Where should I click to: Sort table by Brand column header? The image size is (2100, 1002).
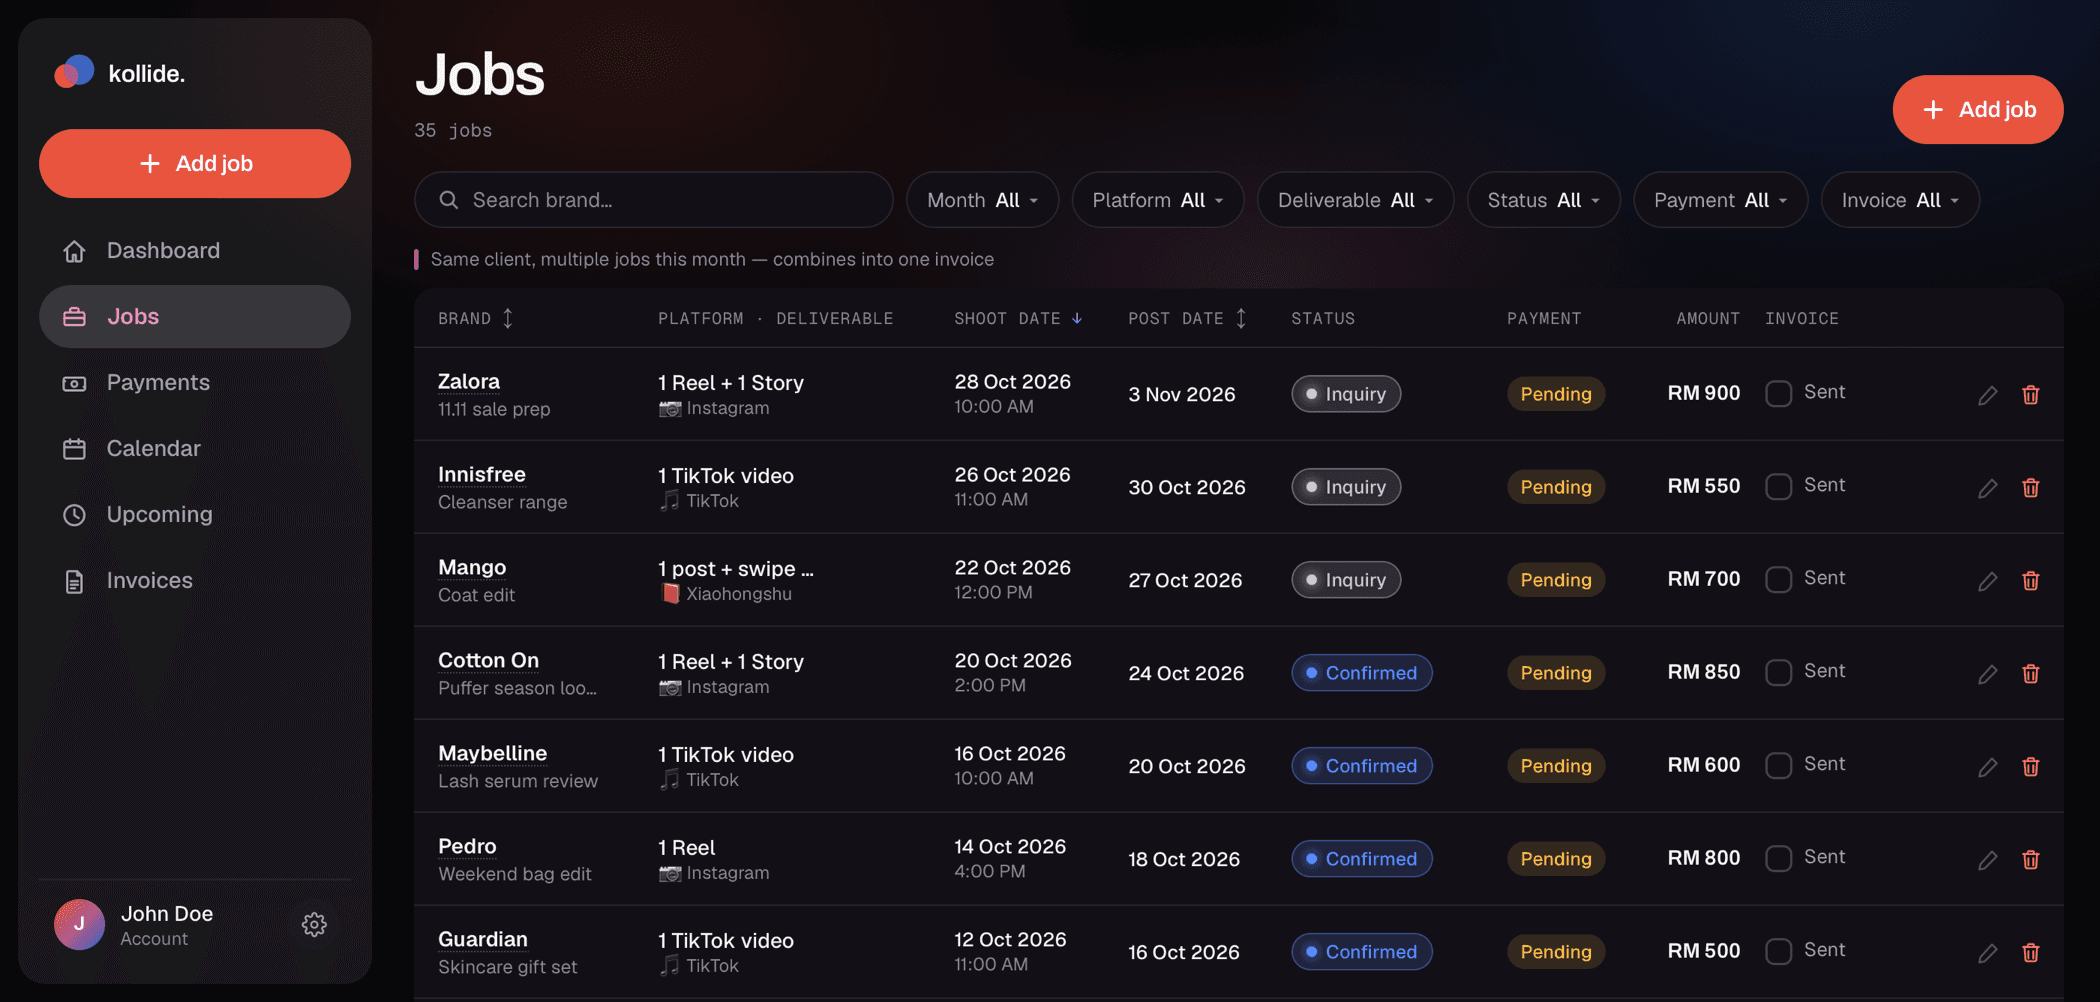click(x=475, y=318)
